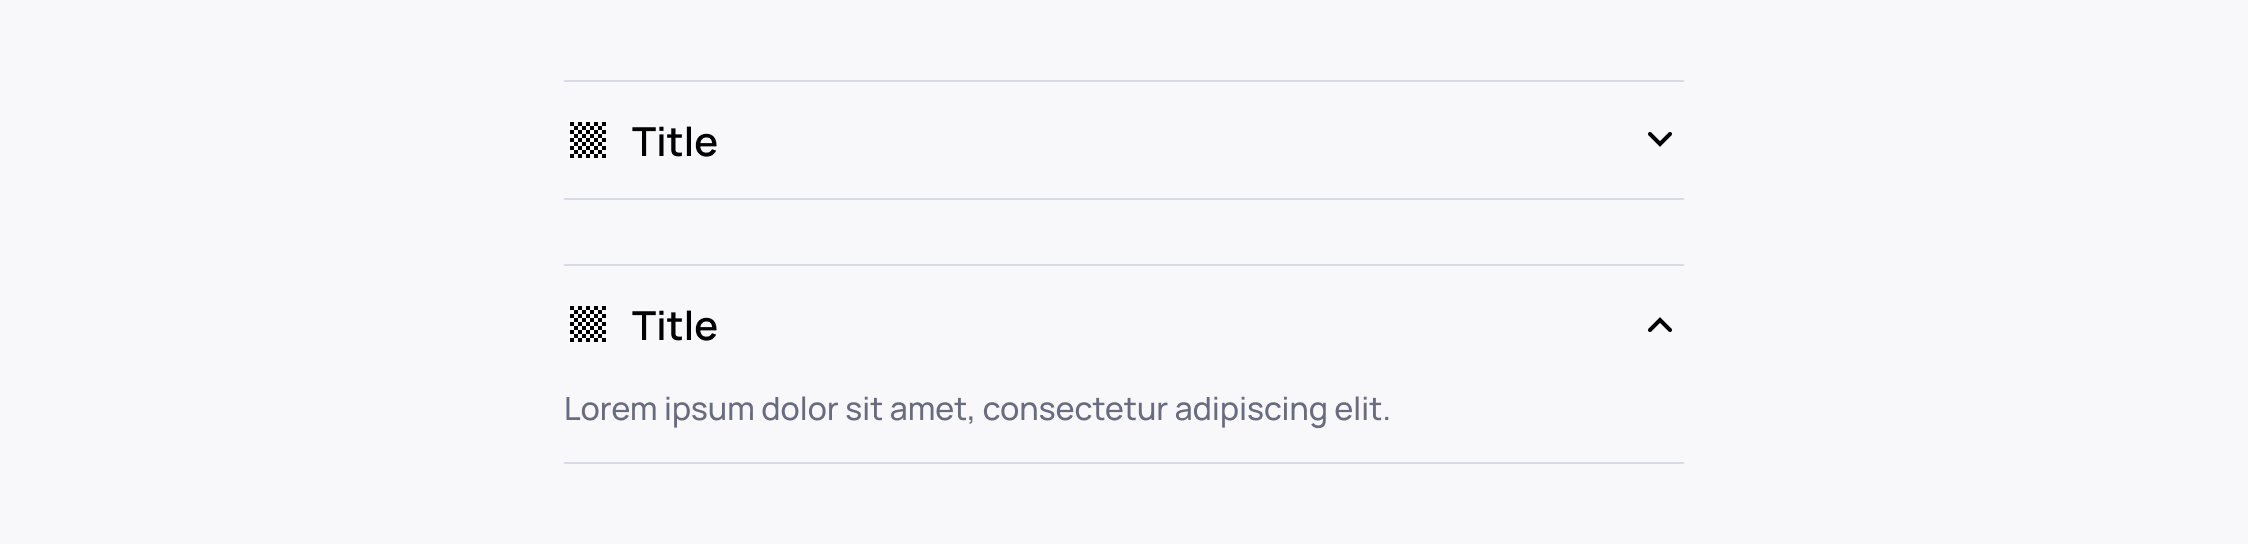The width and height of the screenshot is (2248, 544).
Task: Click the checkerboard icon in the collapsed accordion
Action: (x=588, y=140)
